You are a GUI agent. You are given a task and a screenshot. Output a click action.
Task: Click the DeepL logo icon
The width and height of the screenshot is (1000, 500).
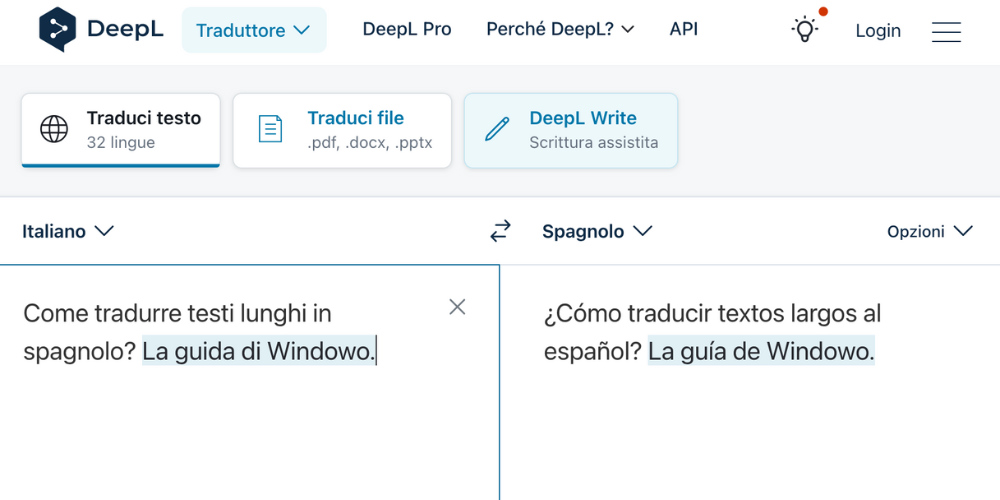57,30
